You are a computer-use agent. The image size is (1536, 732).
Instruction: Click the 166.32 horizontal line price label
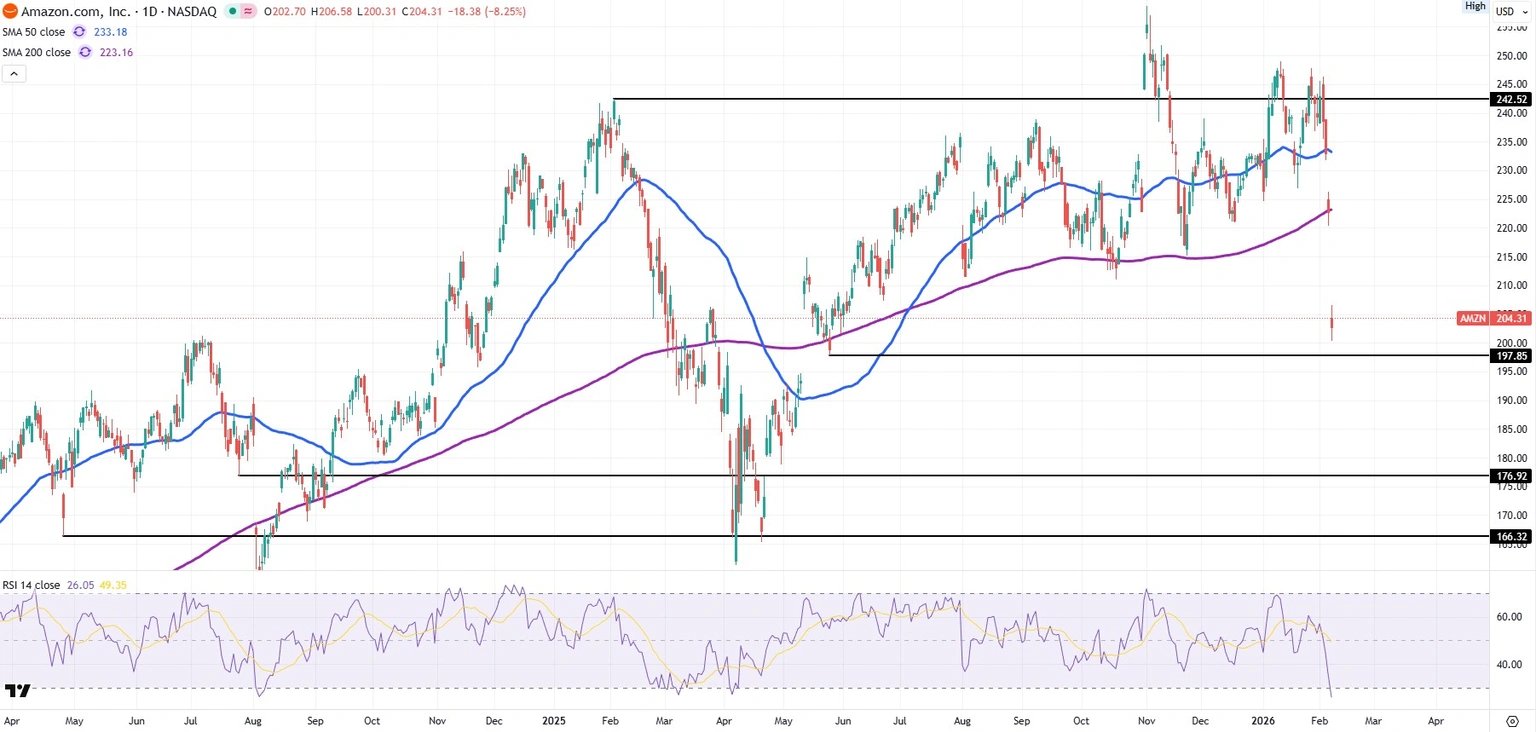point(1510,537)
